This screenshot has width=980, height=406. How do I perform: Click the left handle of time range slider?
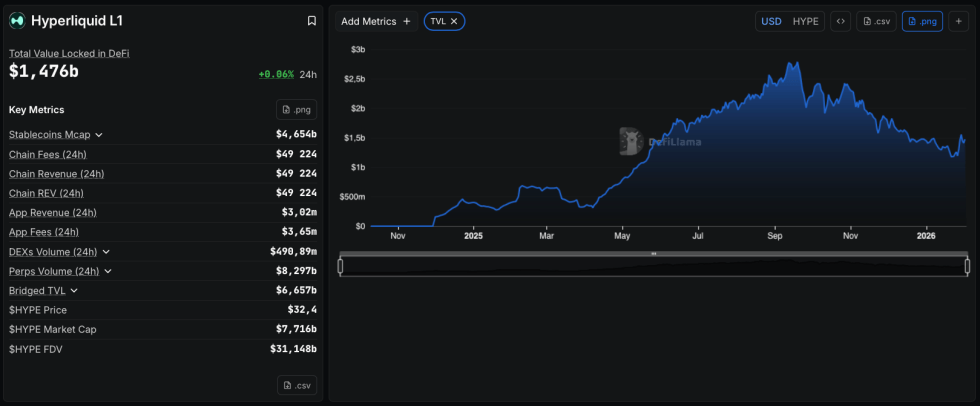point(341,266)
